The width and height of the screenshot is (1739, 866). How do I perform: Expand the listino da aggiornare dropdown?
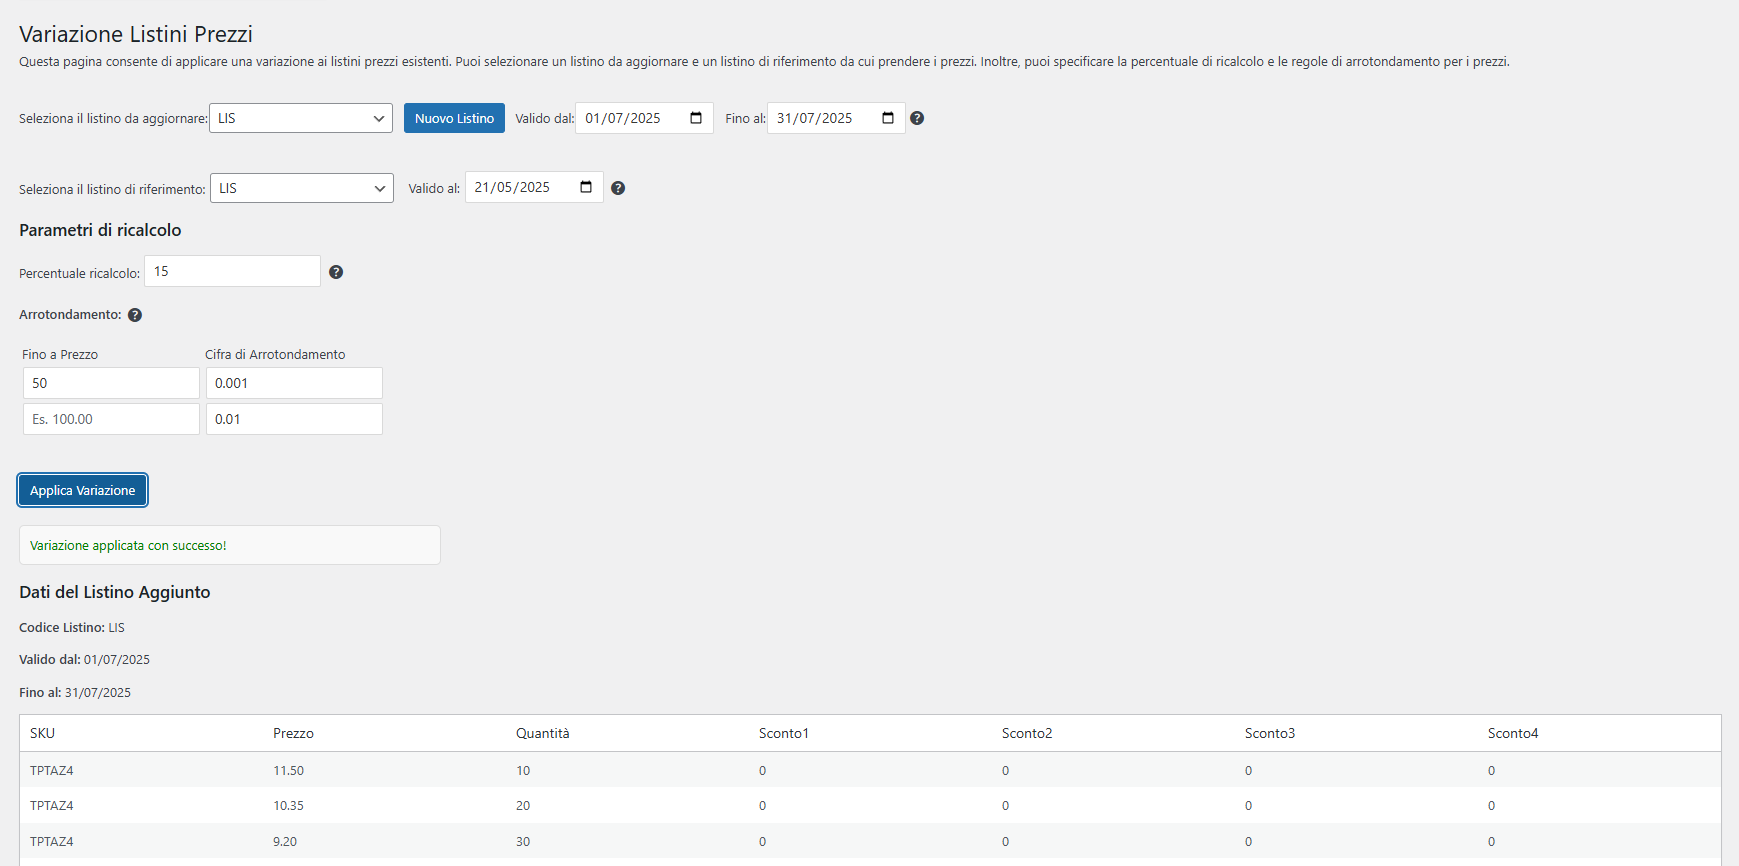pyautogui.click(x=301, y=118)
